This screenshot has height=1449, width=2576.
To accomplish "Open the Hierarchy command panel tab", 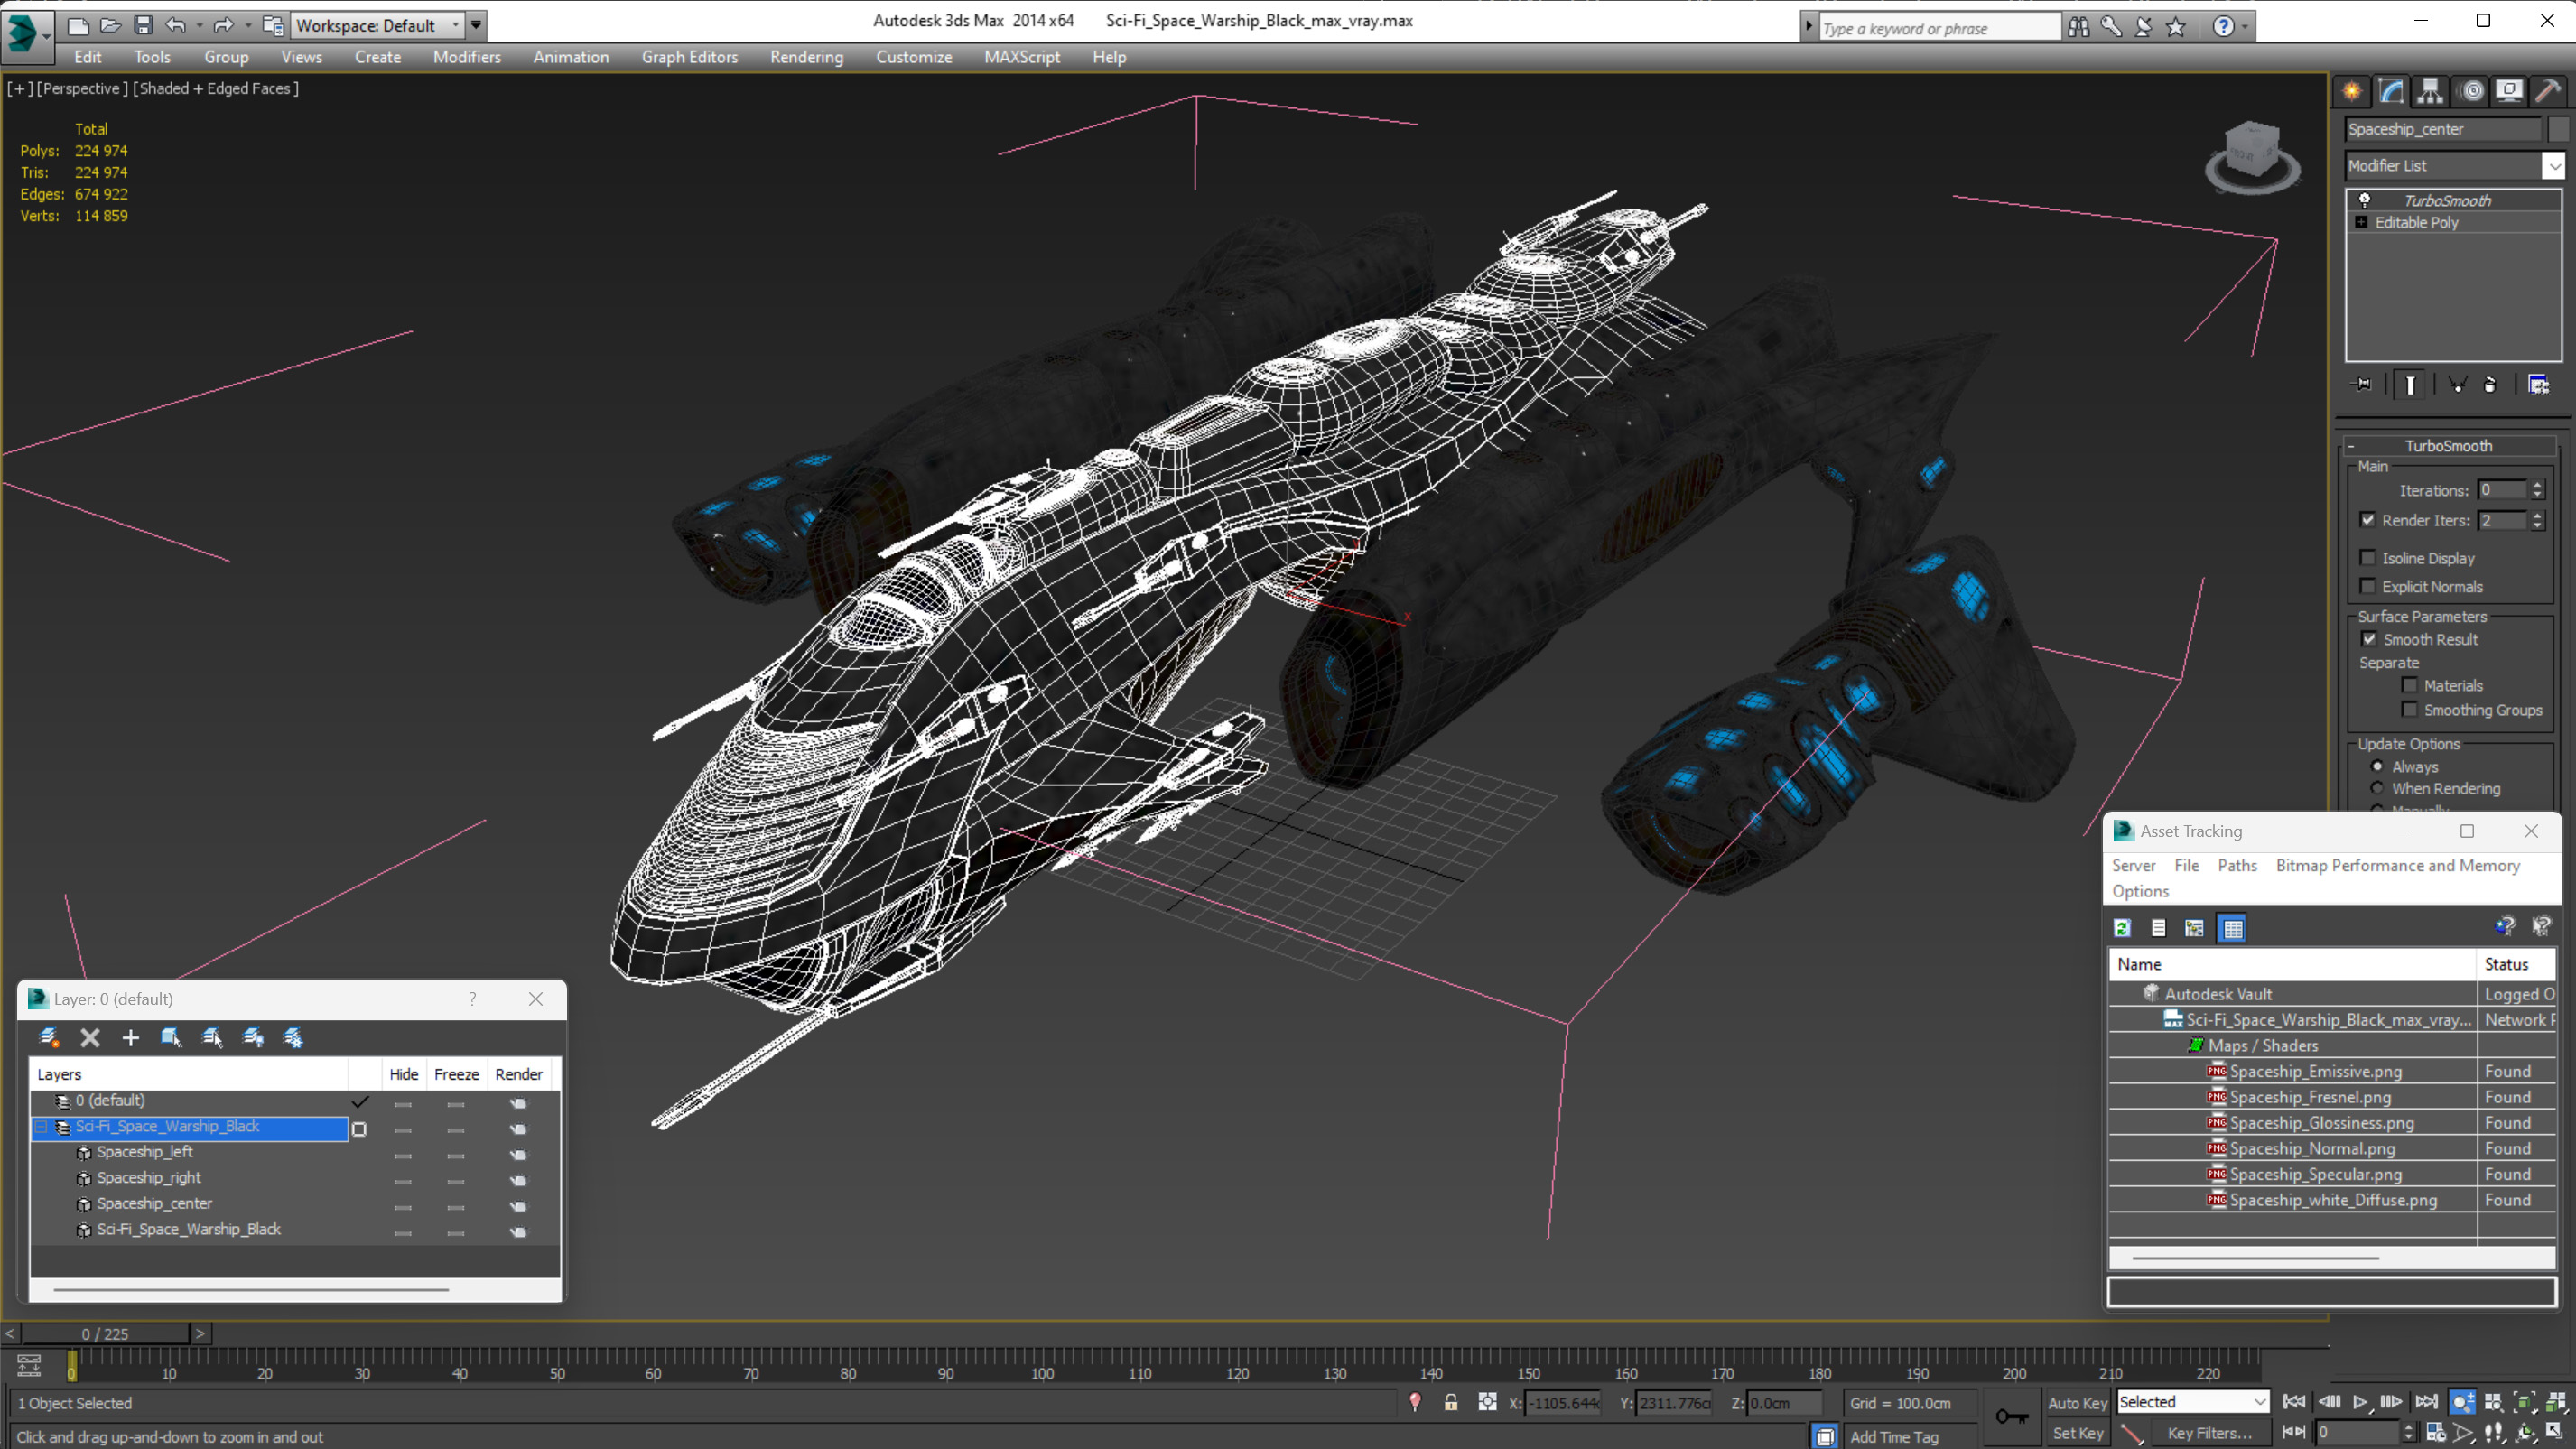I will [x=2430, y=91].
